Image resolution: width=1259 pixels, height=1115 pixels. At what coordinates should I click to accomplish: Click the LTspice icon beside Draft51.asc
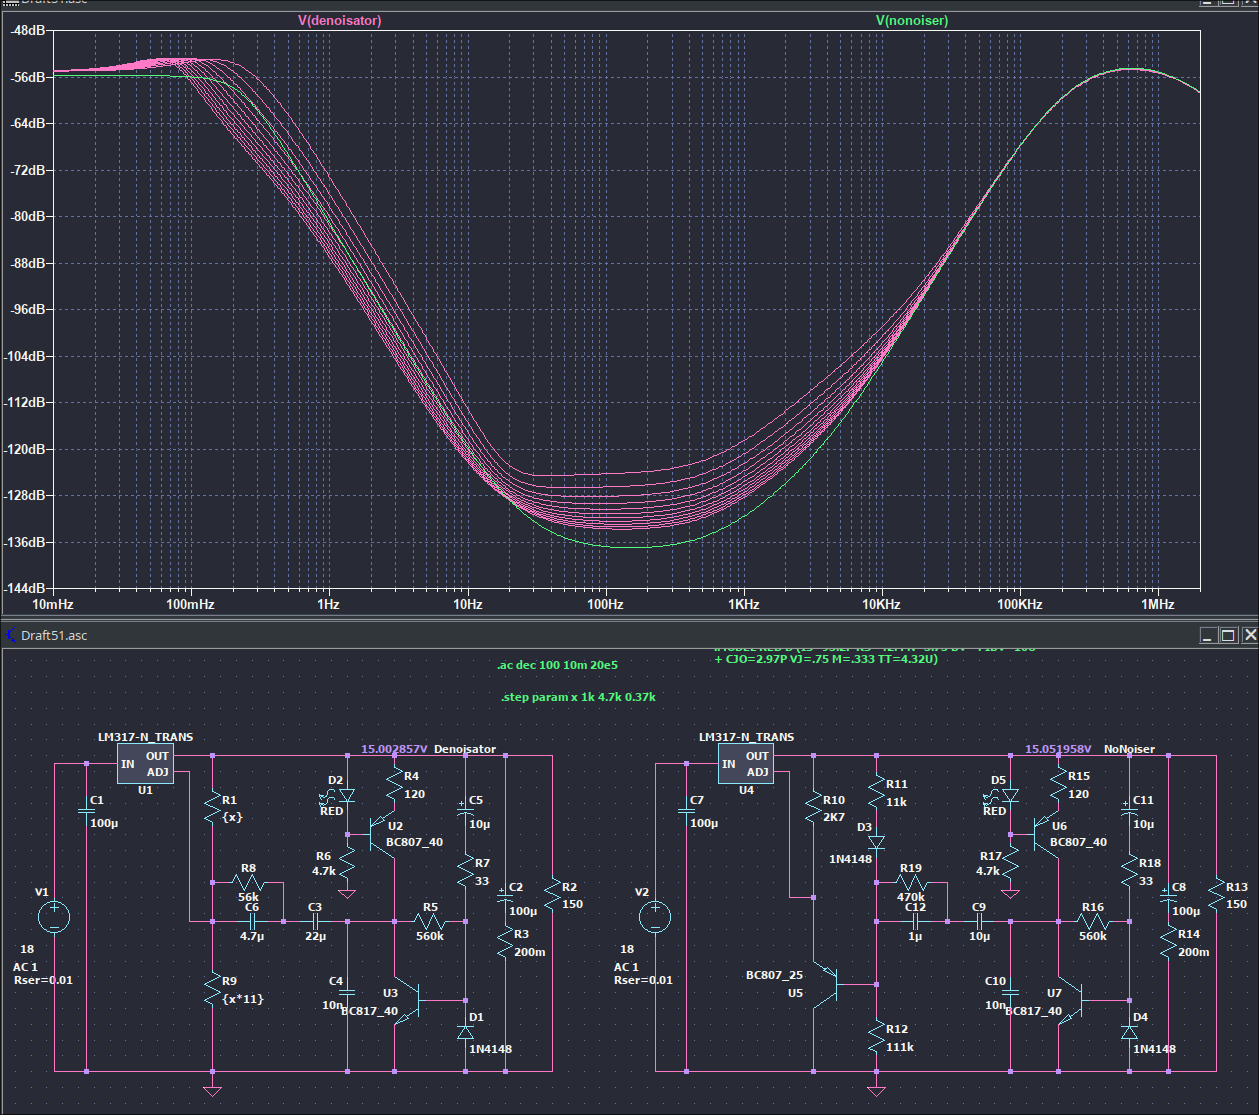(10, 635)
